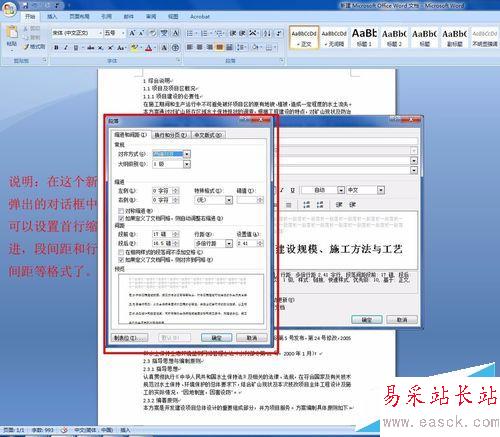Screen dimensions: 500x437
Task: Click the bullets list icon
Action: point(190,33)
